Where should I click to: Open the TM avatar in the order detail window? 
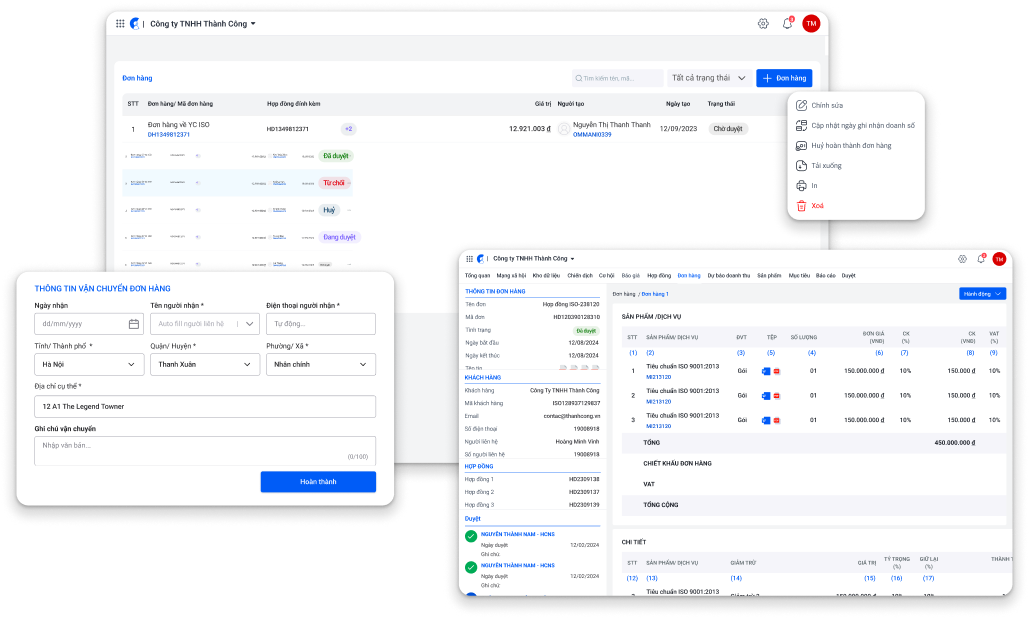pyautogui.click(x=999, y=259)
